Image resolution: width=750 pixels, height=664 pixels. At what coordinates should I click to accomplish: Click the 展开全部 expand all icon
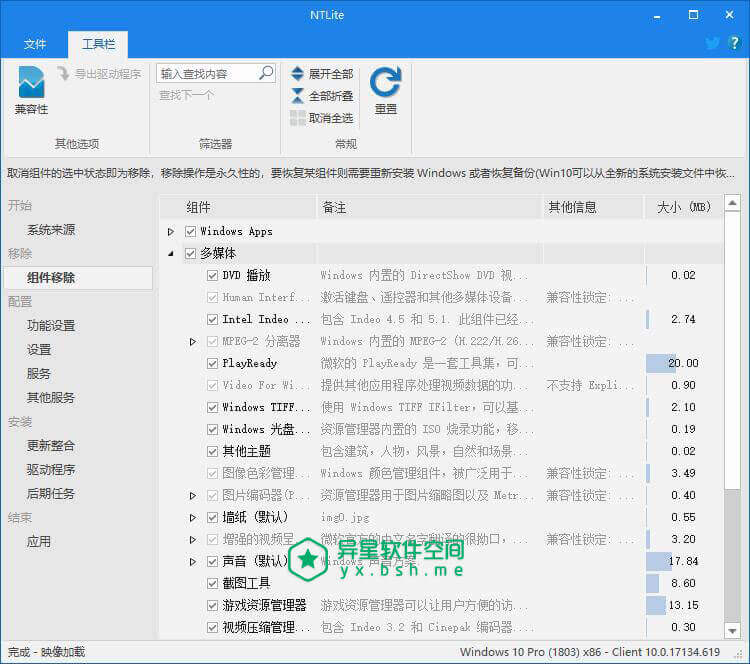[x=298, y=74]
